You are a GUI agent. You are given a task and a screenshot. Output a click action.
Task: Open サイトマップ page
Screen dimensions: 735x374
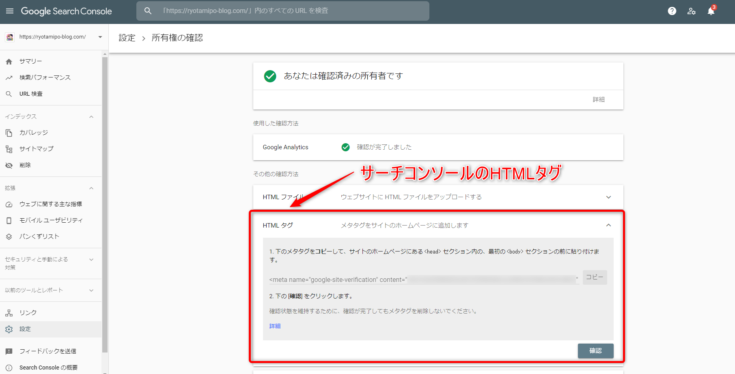point(36,149)
